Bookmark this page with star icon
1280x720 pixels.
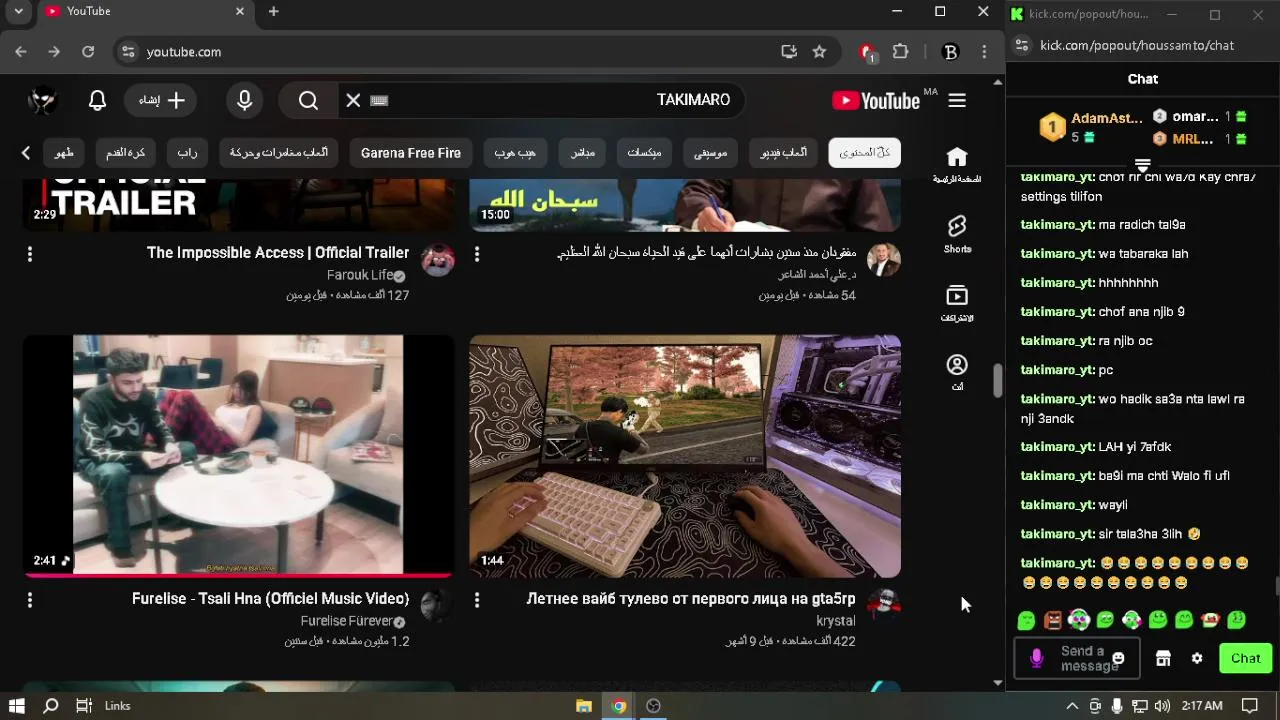(x=819, y=52)
